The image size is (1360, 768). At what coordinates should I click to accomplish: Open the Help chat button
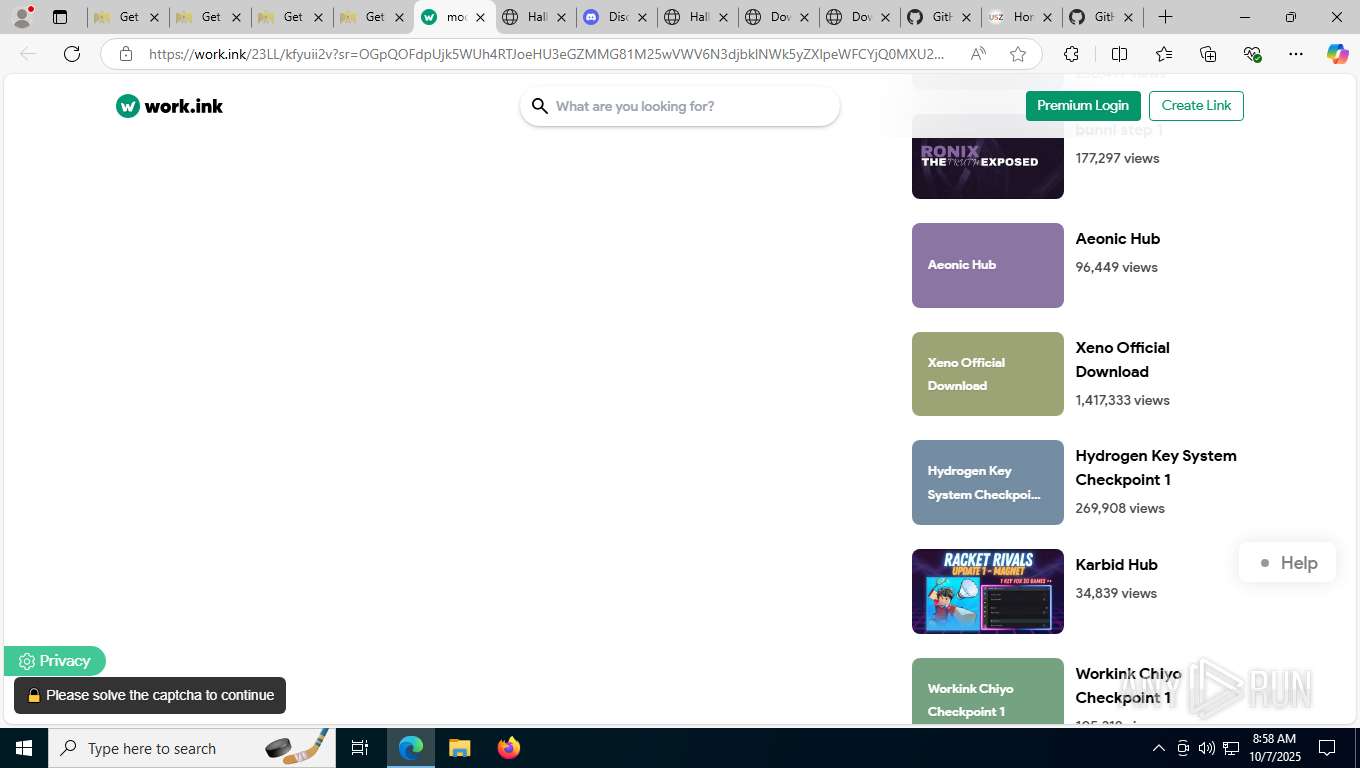click(x=1288, y=563)
